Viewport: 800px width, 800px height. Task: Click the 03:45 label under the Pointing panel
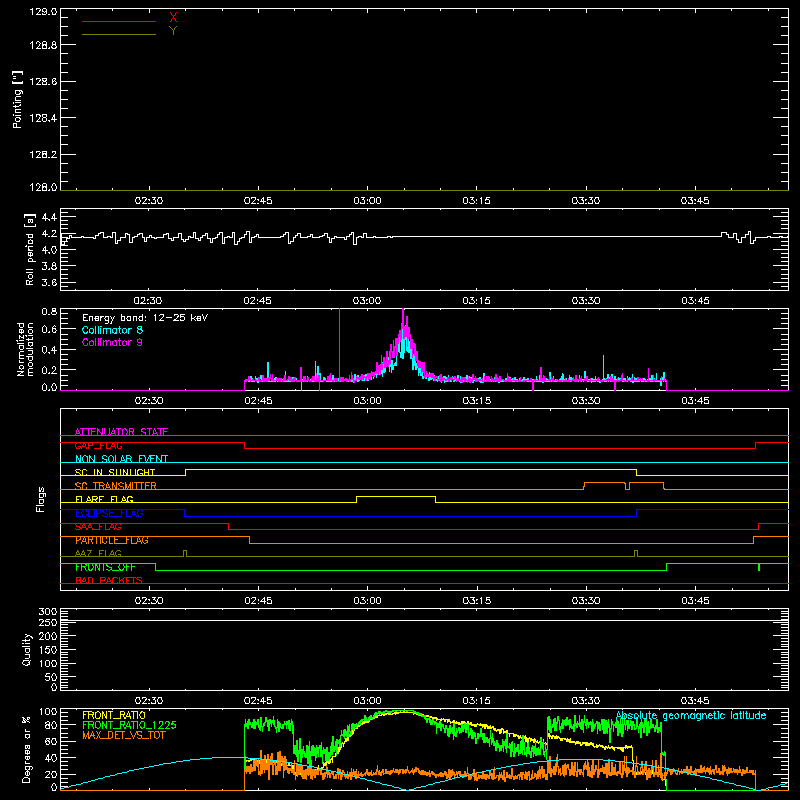(x=695, y=201)
